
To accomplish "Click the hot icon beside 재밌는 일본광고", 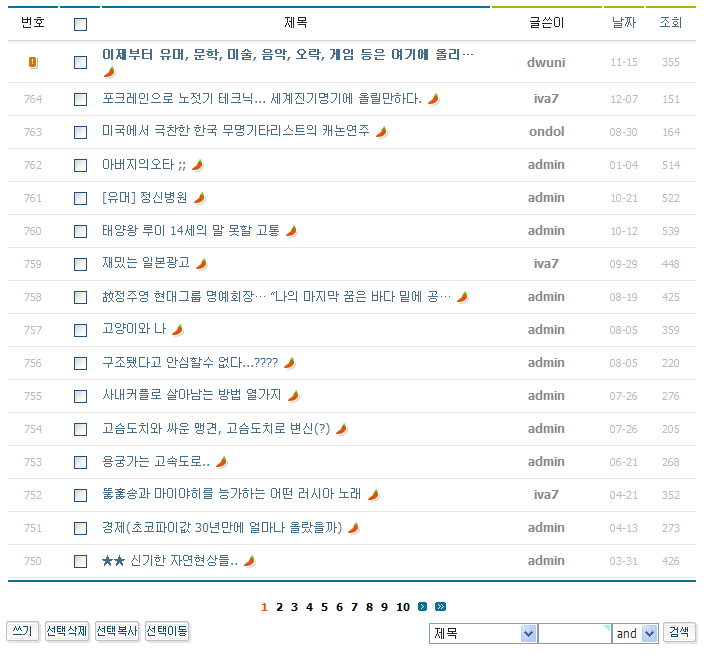I will click(x=201, y=264).
